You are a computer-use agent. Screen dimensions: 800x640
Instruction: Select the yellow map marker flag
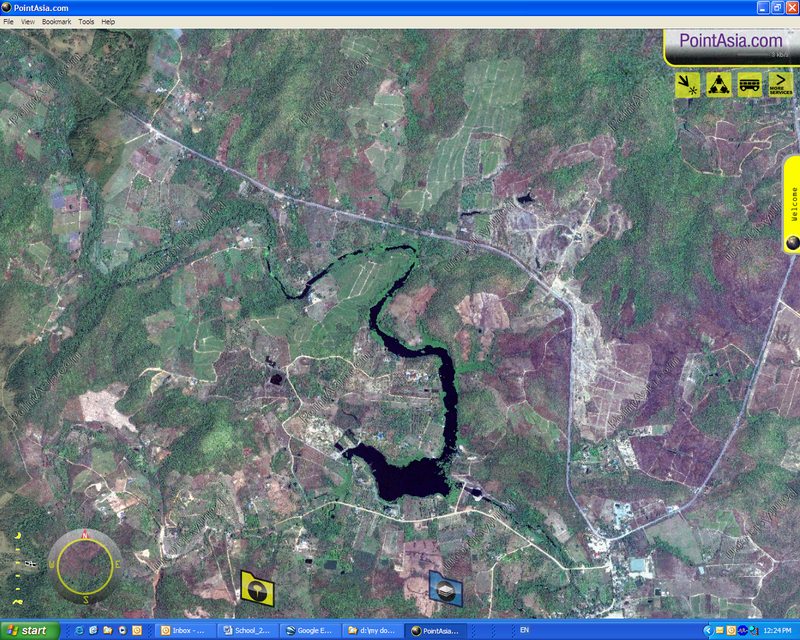tap(258, 587)
